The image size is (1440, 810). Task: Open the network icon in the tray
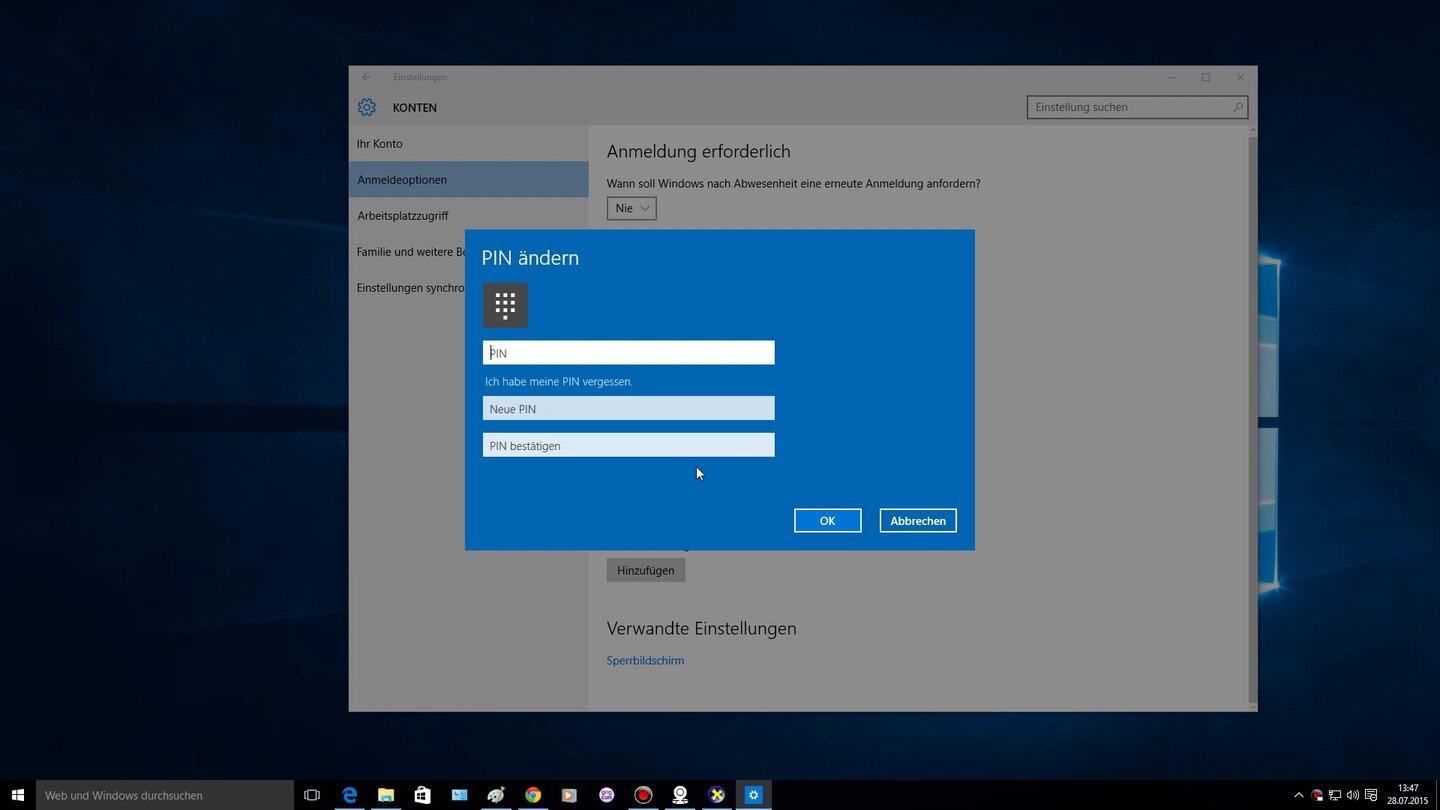(x=1335, y=795)
